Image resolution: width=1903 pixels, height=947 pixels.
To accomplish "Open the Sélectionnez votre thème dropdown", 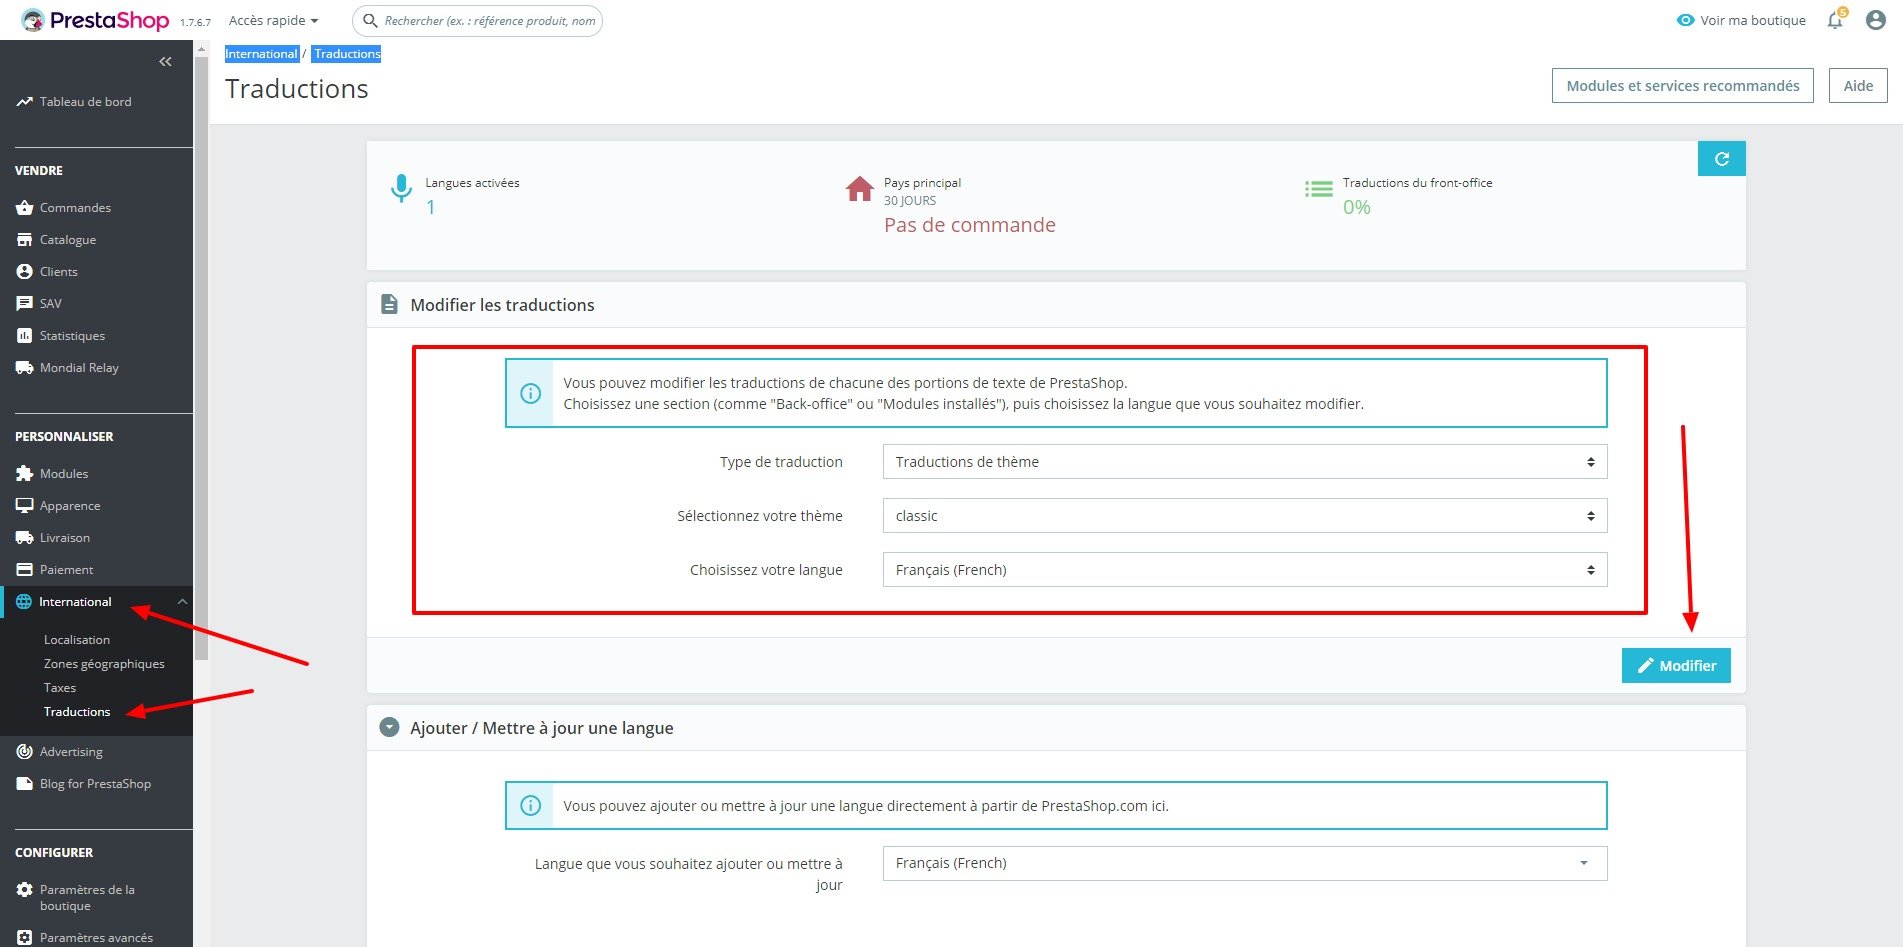I will pos(1245,516).
